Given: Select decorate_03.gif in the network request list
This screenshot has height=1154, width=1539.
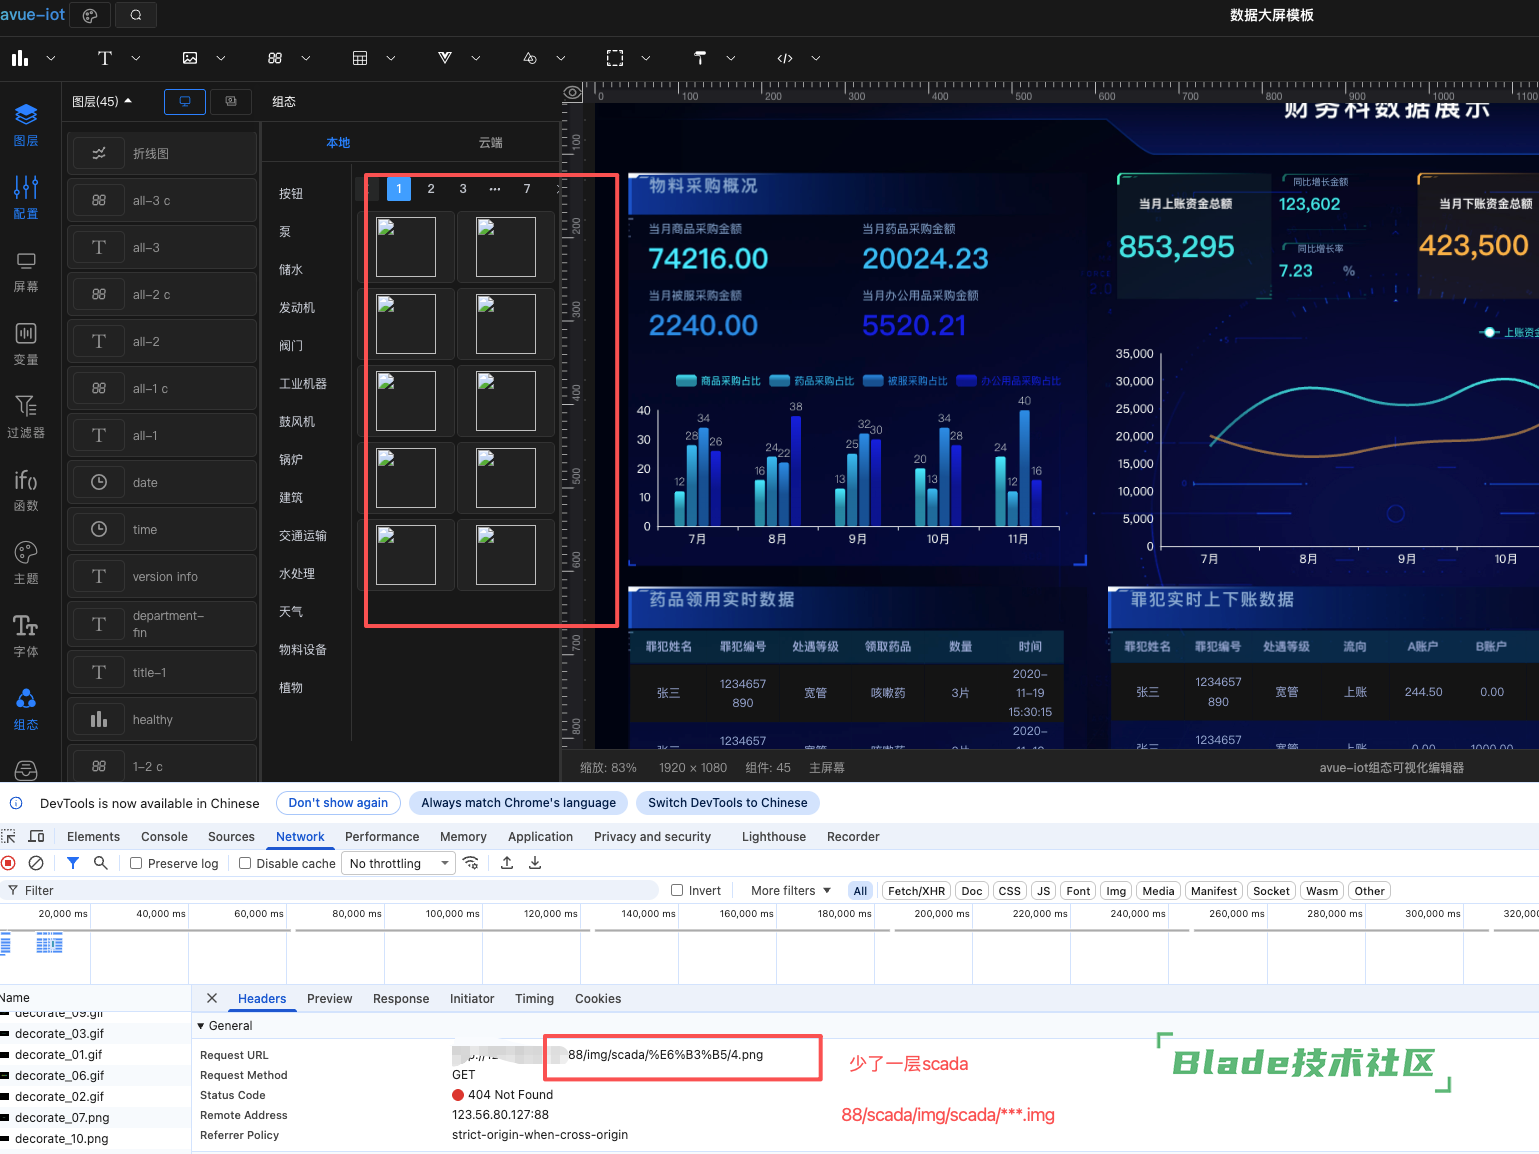Looking at the screenshot, I should (59, 1034).
